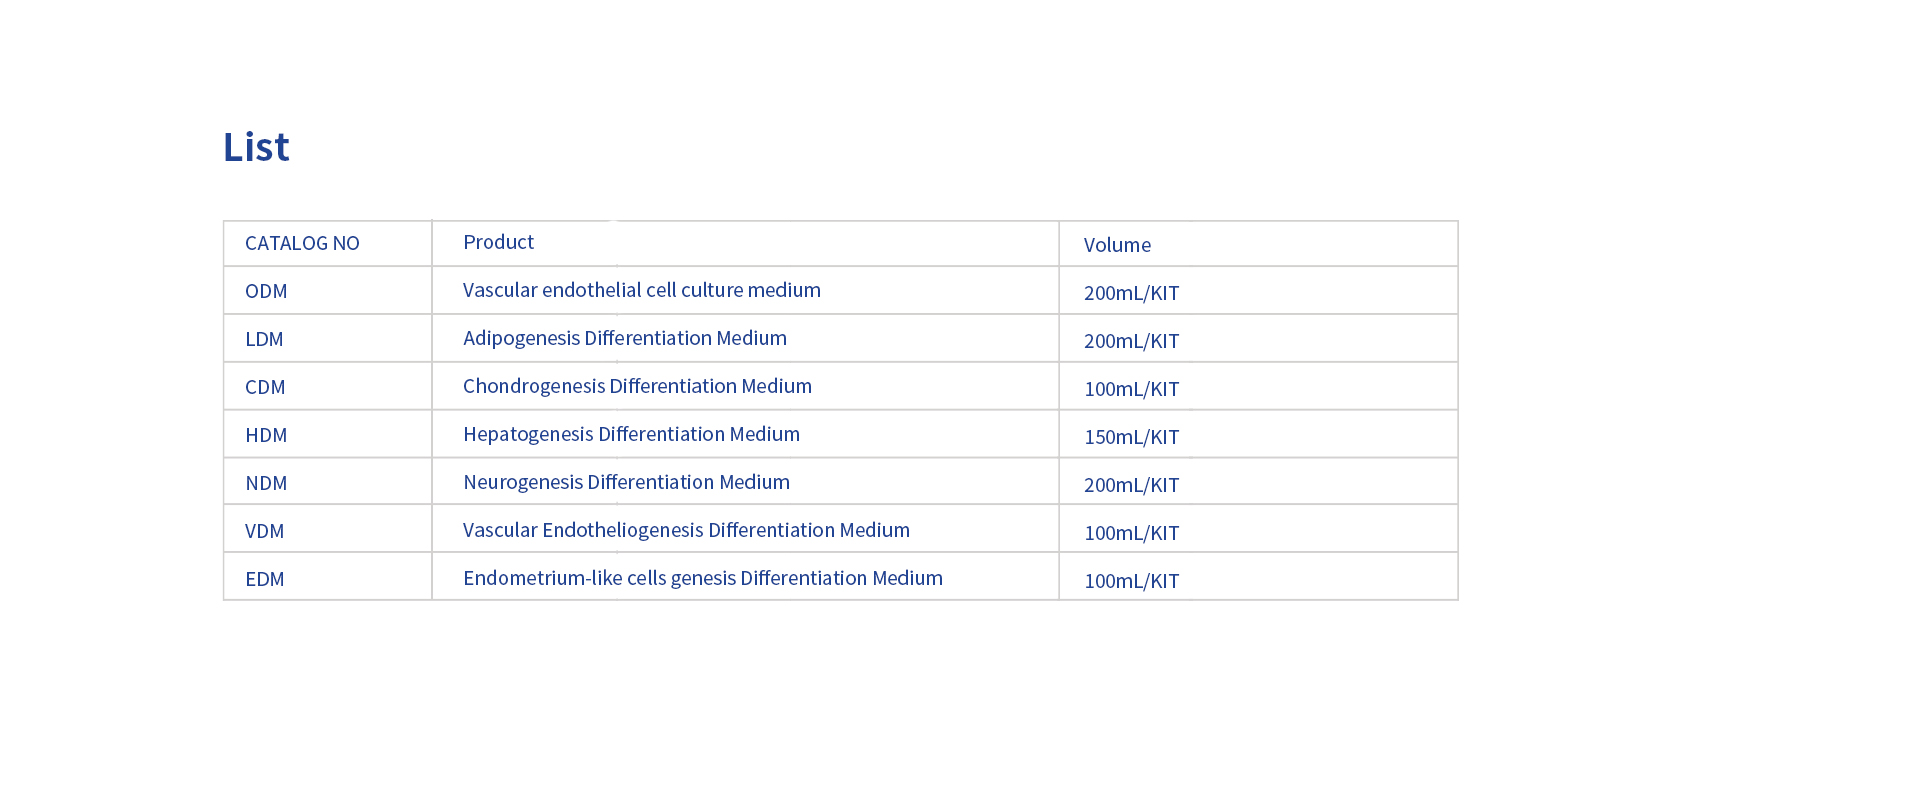Image resolution: width=1920 pixels, height=793 pixels.
Task: Click the Volume column header
Action: [x=1117, y=245]
